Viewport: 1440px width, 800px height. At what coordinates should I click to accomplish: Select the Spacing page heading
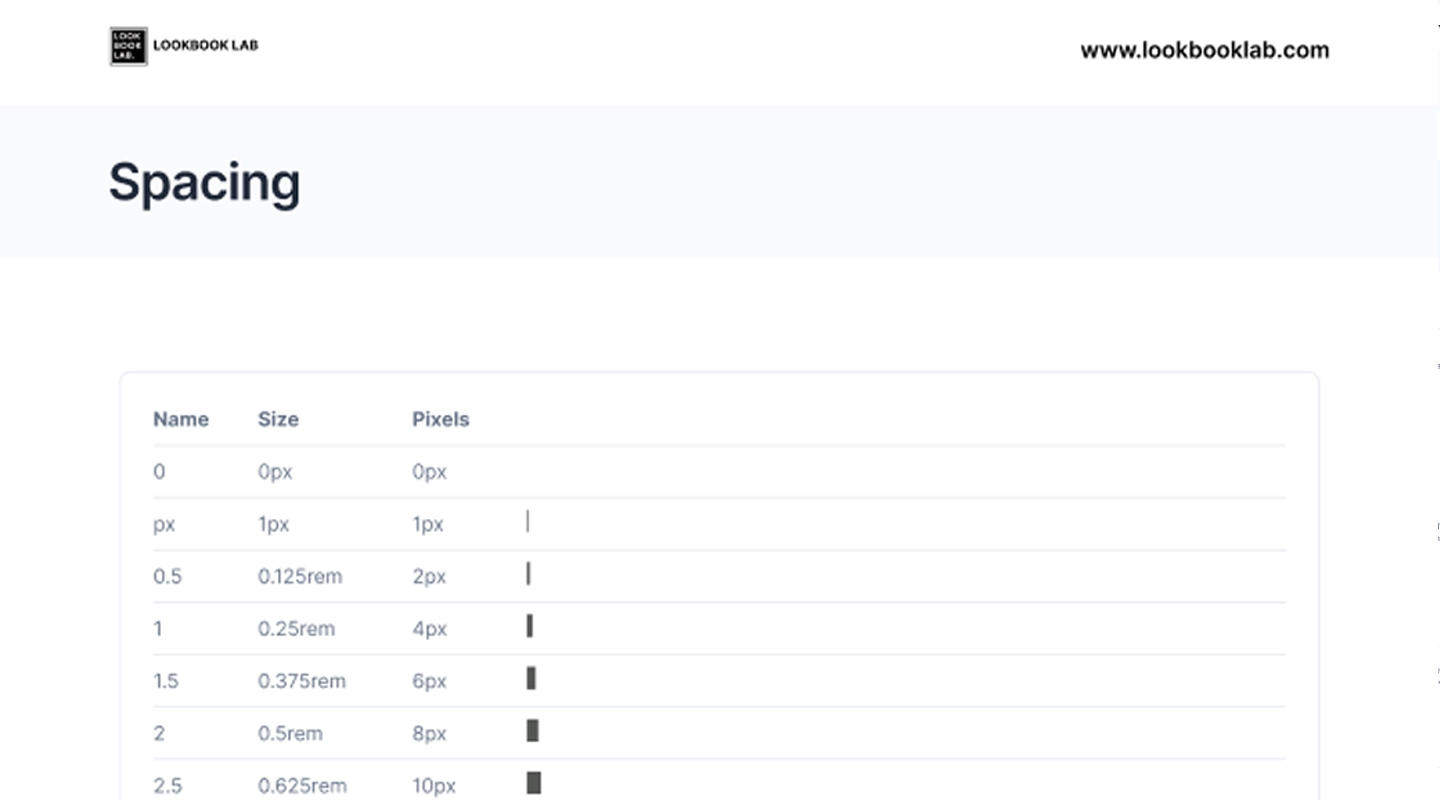point(204,183)
